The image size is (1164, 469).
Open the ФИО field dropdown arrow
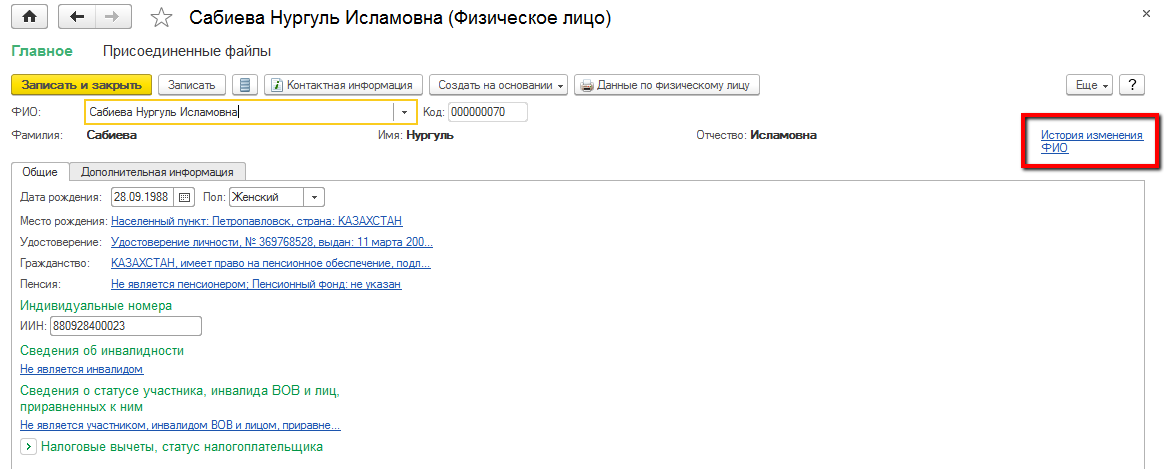click(404, 113)
